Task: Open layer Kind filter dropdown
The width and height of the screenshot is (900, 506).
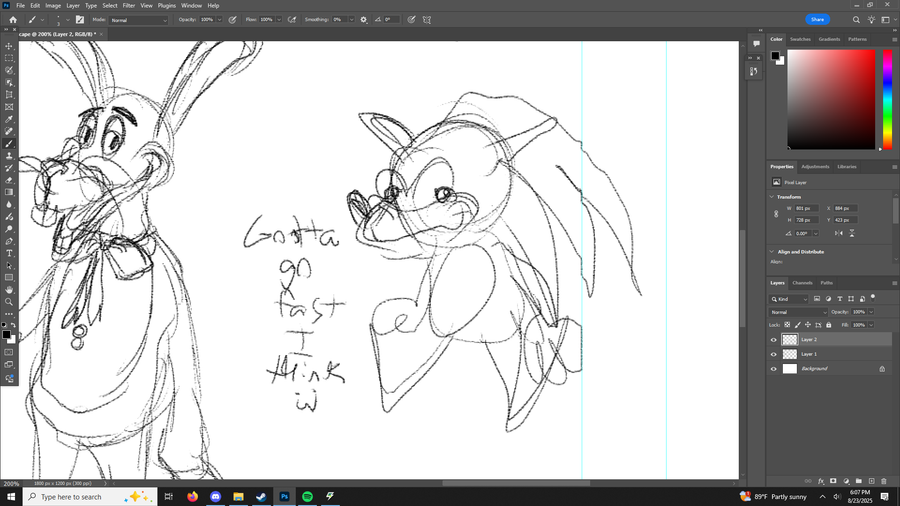Action: (x=789, y=299)
